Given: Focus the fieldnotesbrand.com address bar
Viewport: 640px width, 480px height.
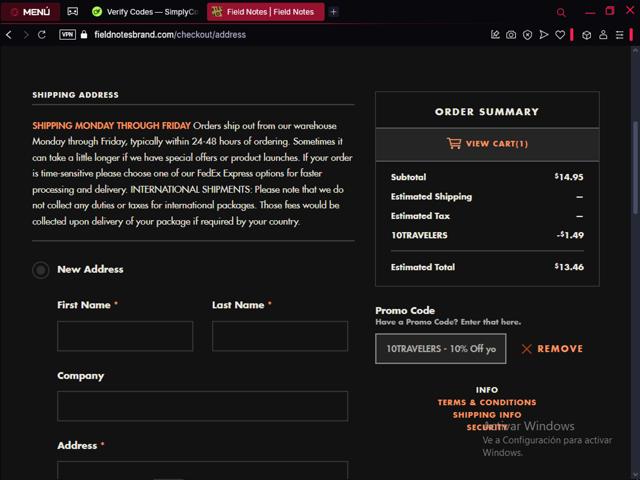Looking at the screenshot, I should 170,35.
